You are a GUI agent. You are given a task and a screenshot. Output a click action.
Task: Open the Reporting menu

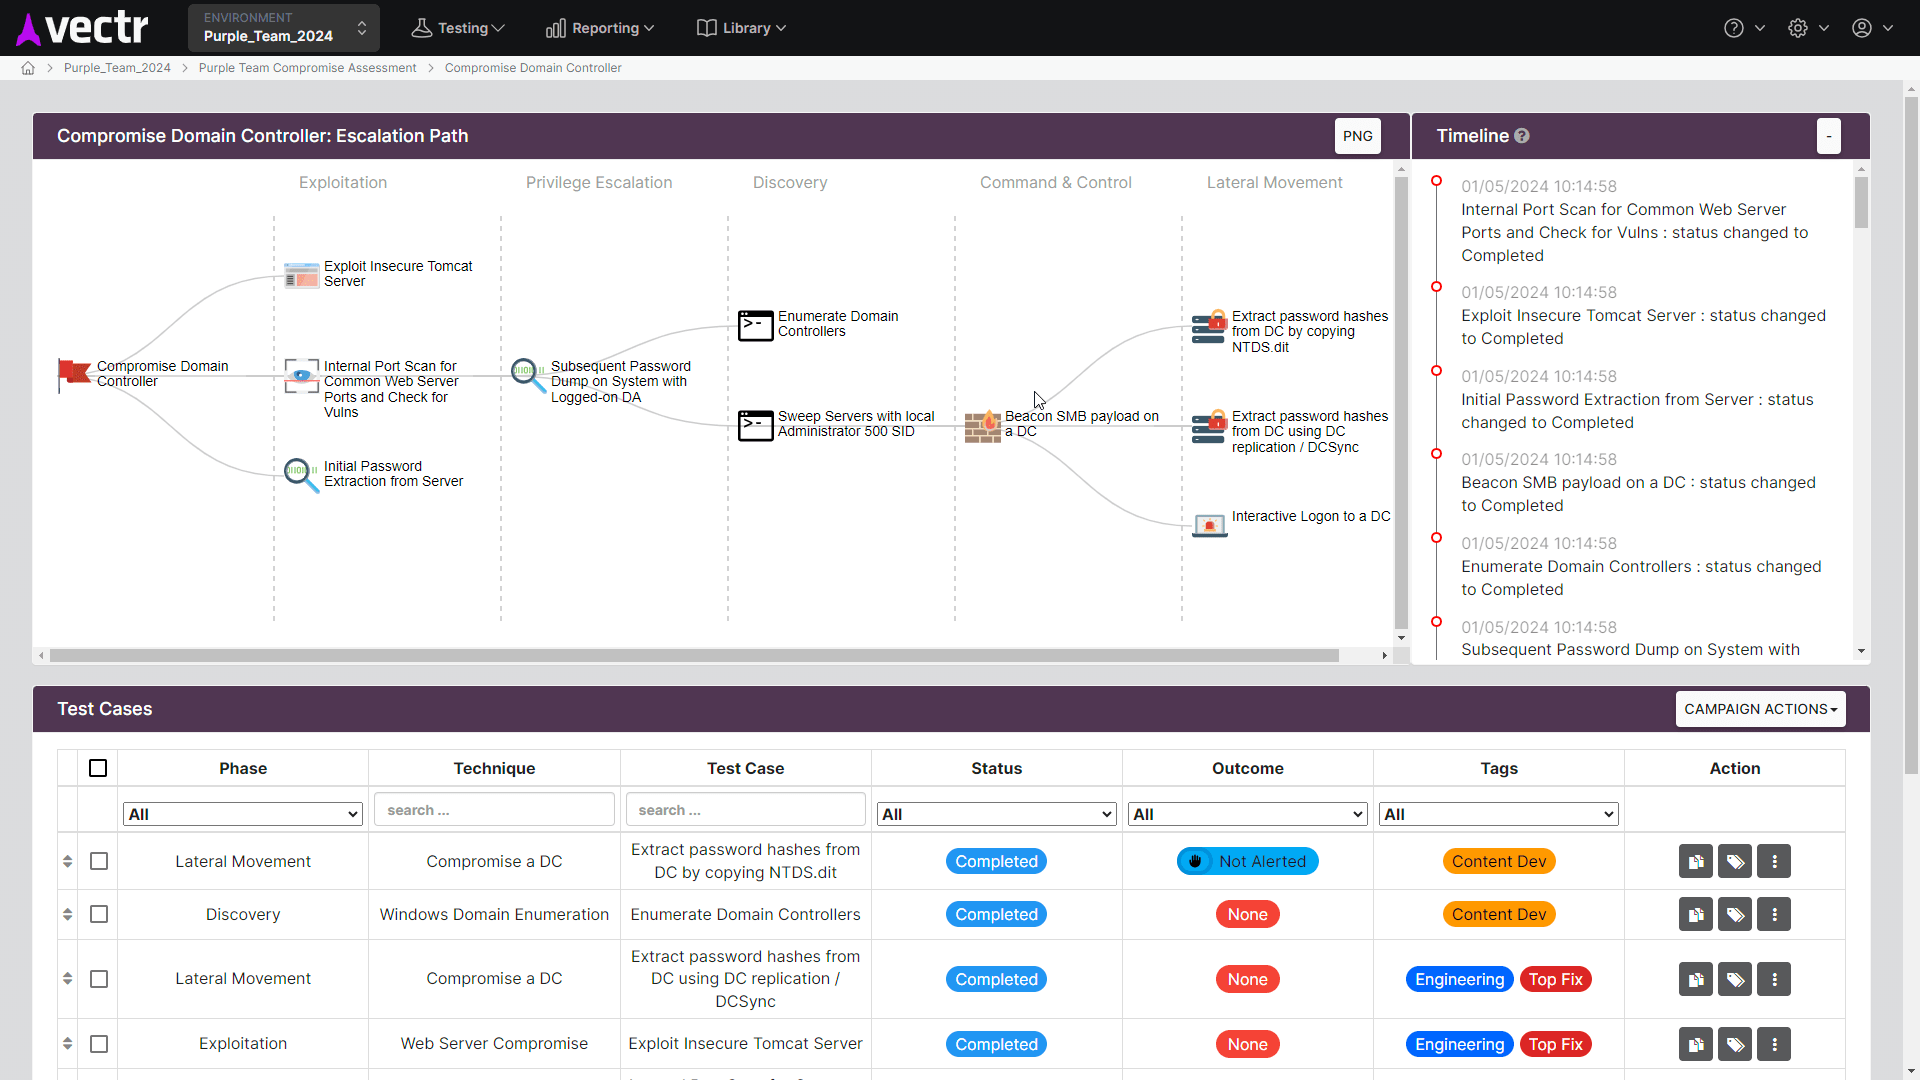[600, 28]
